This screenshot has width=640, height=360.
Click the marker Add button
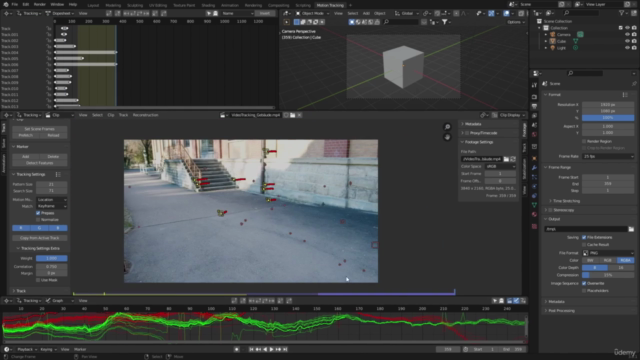tap(25, 157)
